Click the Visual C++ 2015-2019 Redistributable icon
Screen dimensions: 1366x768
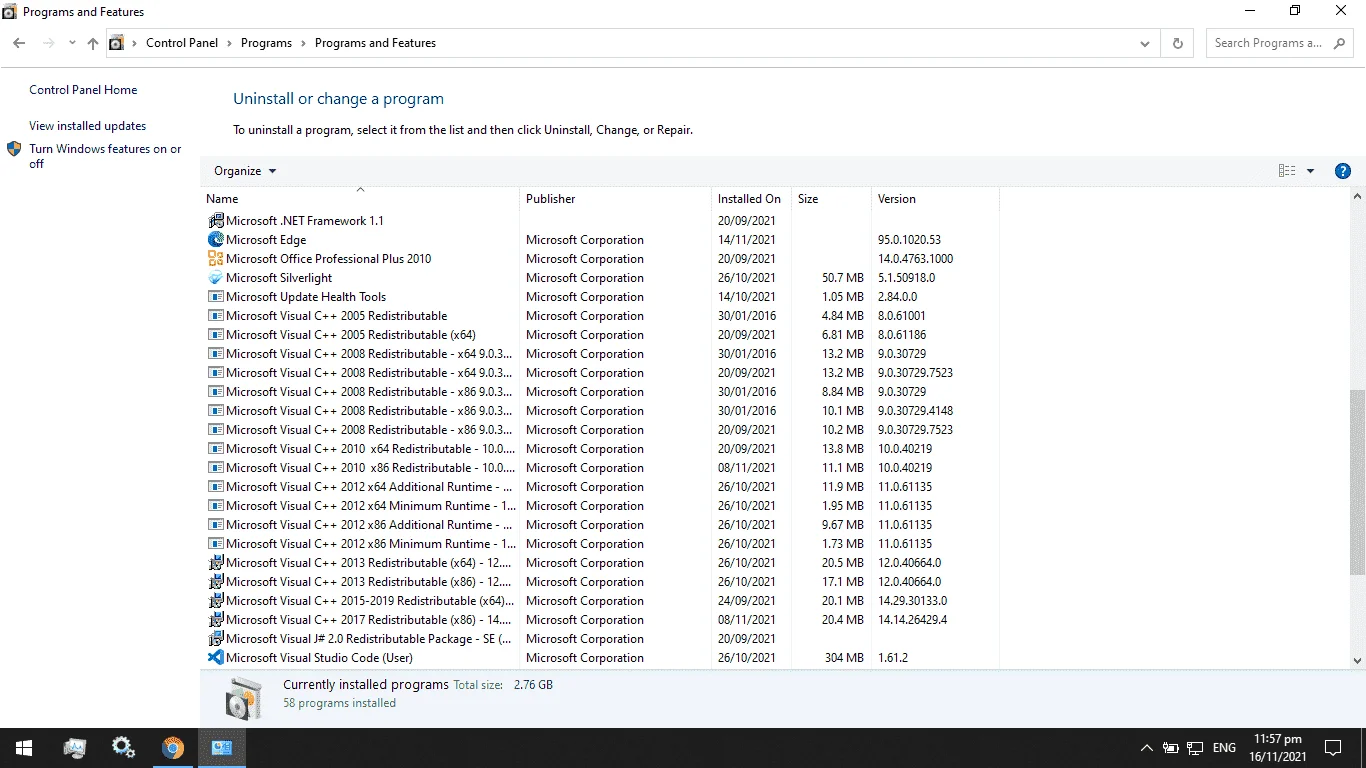(215, 601)
